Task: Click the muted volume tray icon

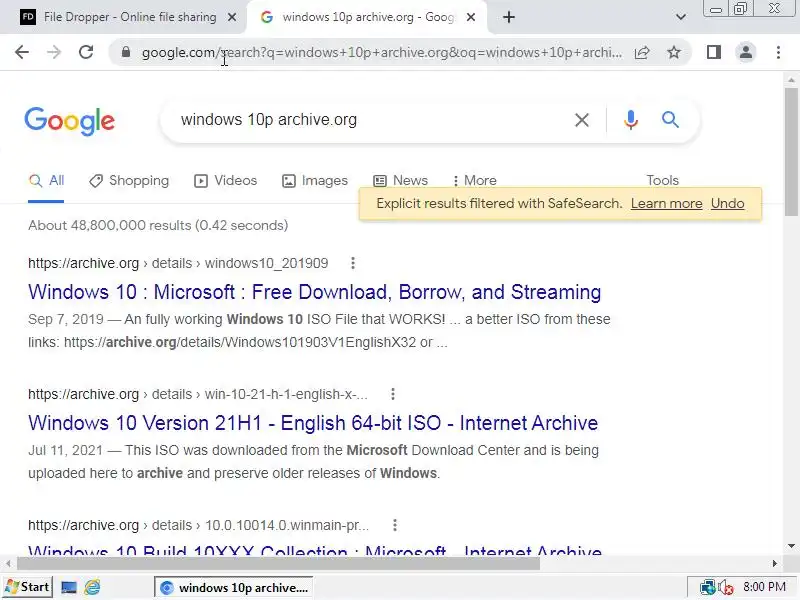Action: [726, 588]
